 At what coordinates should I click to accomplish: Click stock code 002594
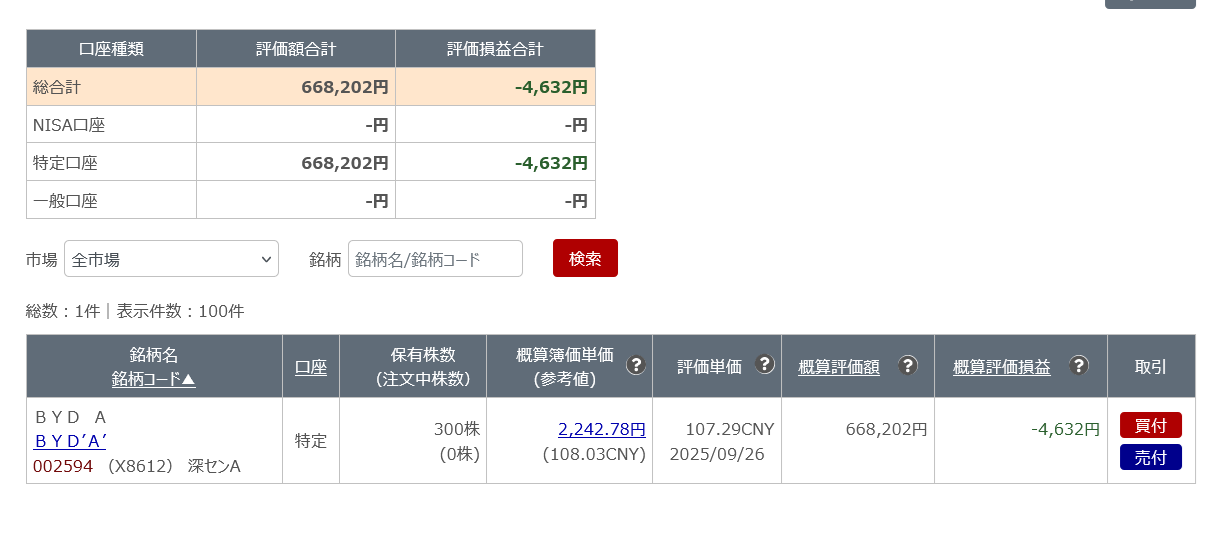(62, 466)
